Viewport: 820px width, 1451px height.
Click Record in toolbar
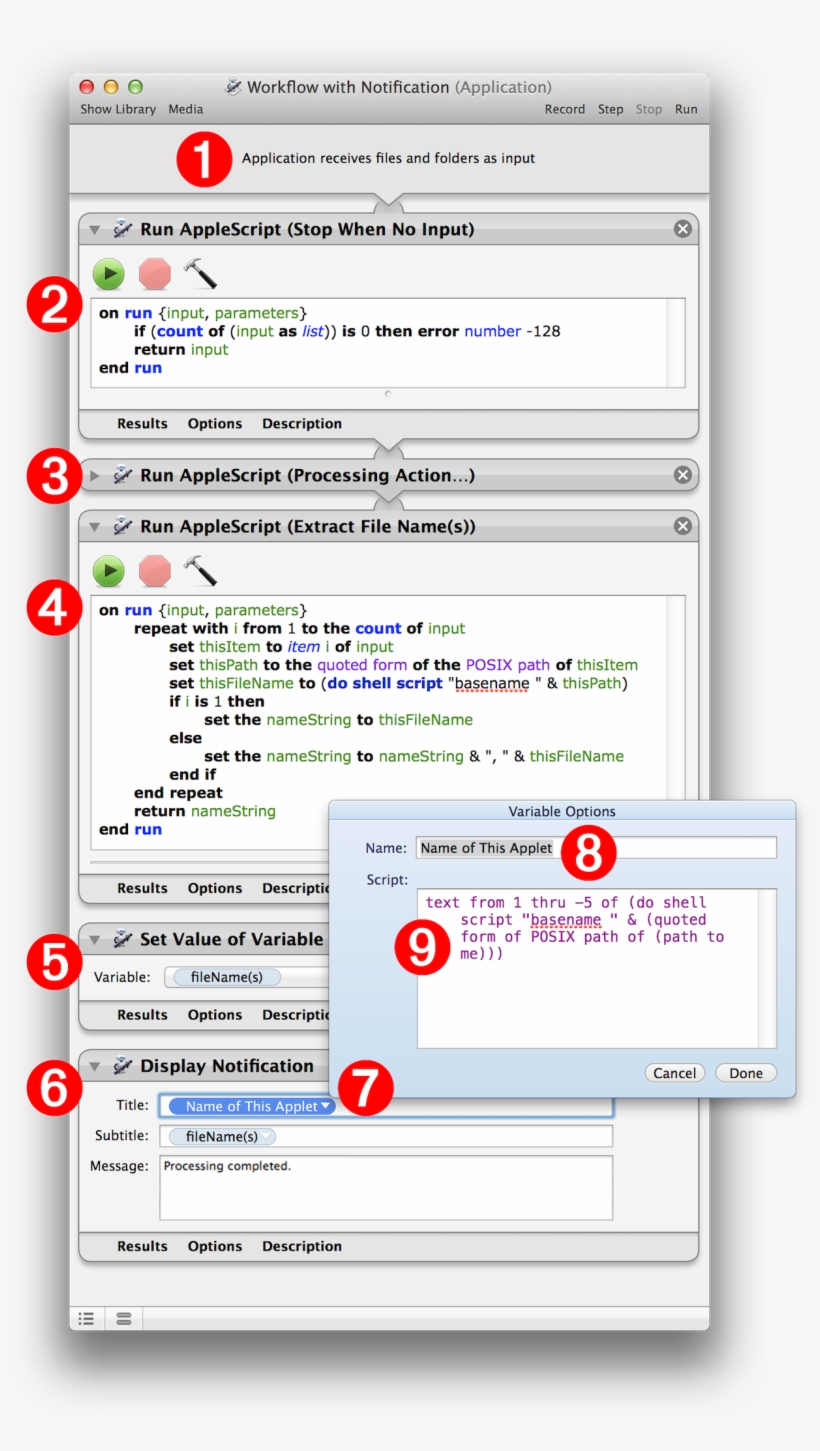(565, 109)
